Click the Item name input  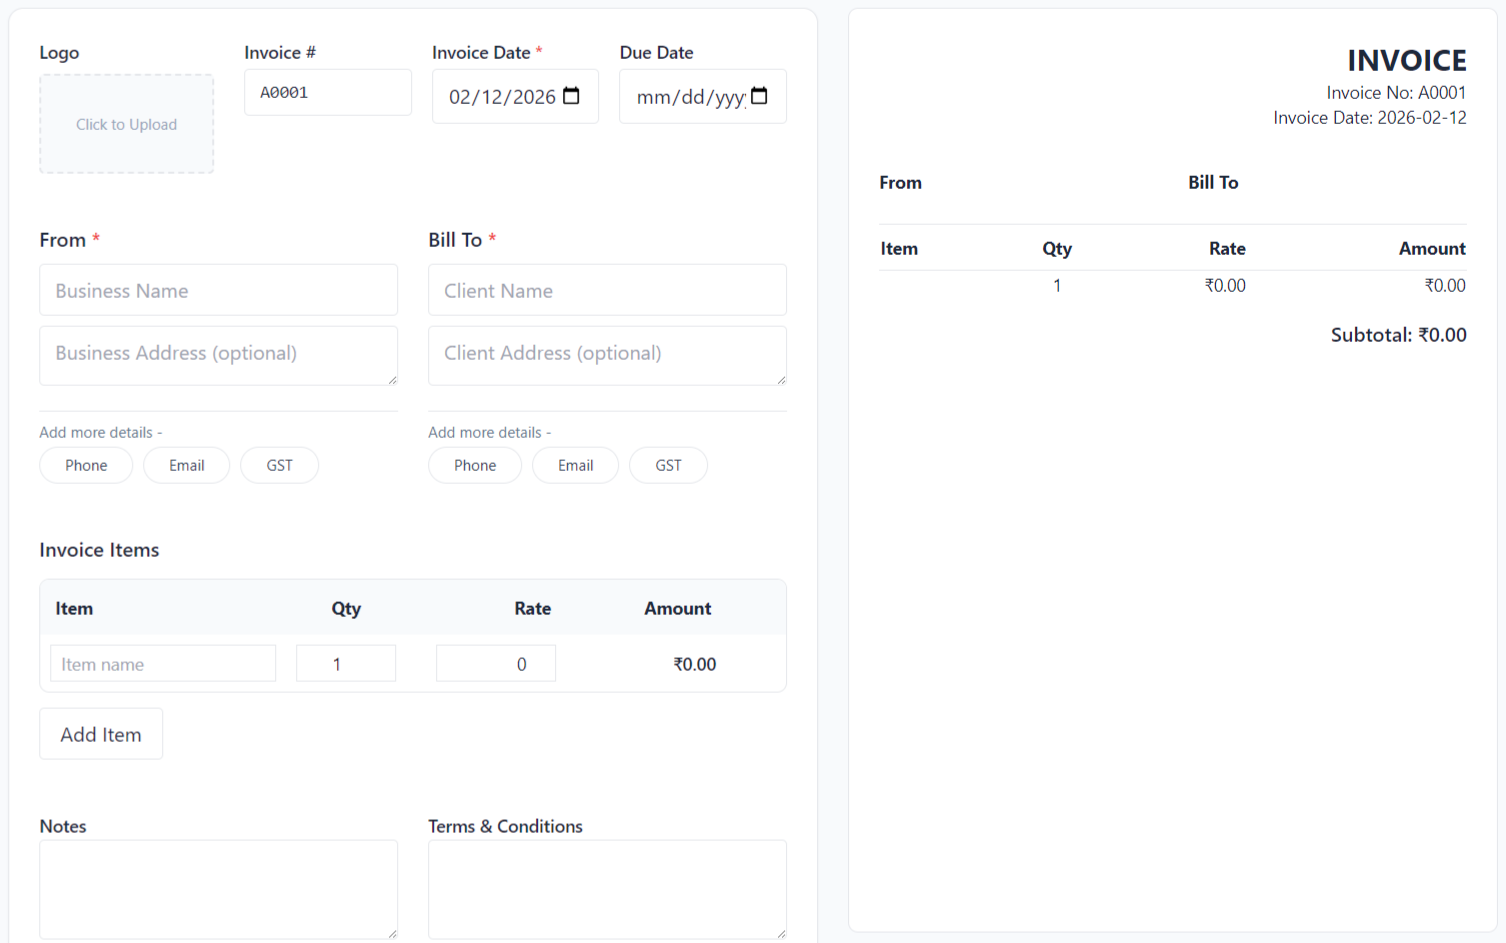162,663
